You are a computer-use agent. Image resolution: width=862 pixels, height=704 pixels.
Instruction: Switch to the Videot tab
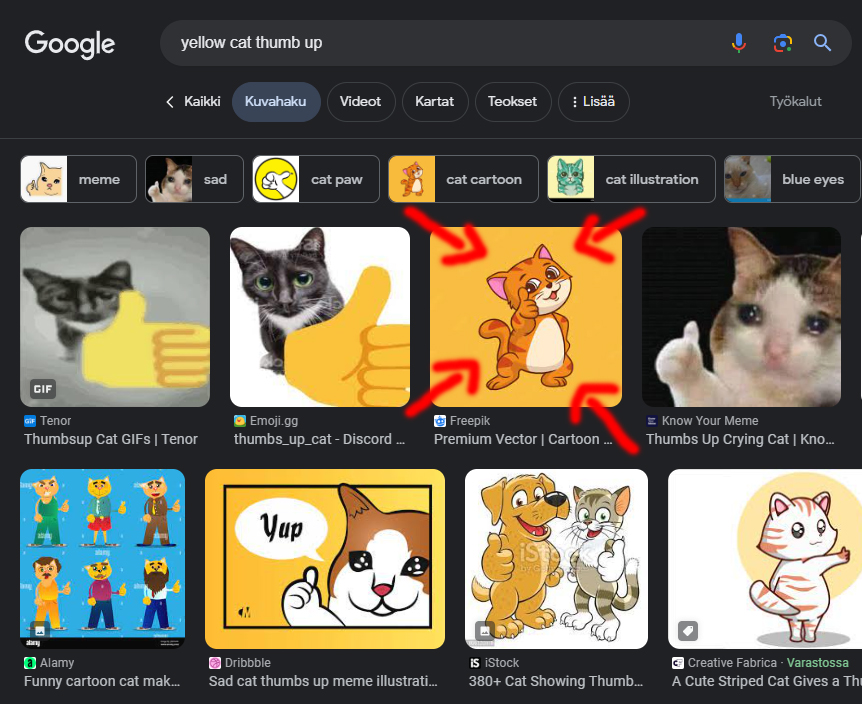pyautogui.click(x=360, y=102)
